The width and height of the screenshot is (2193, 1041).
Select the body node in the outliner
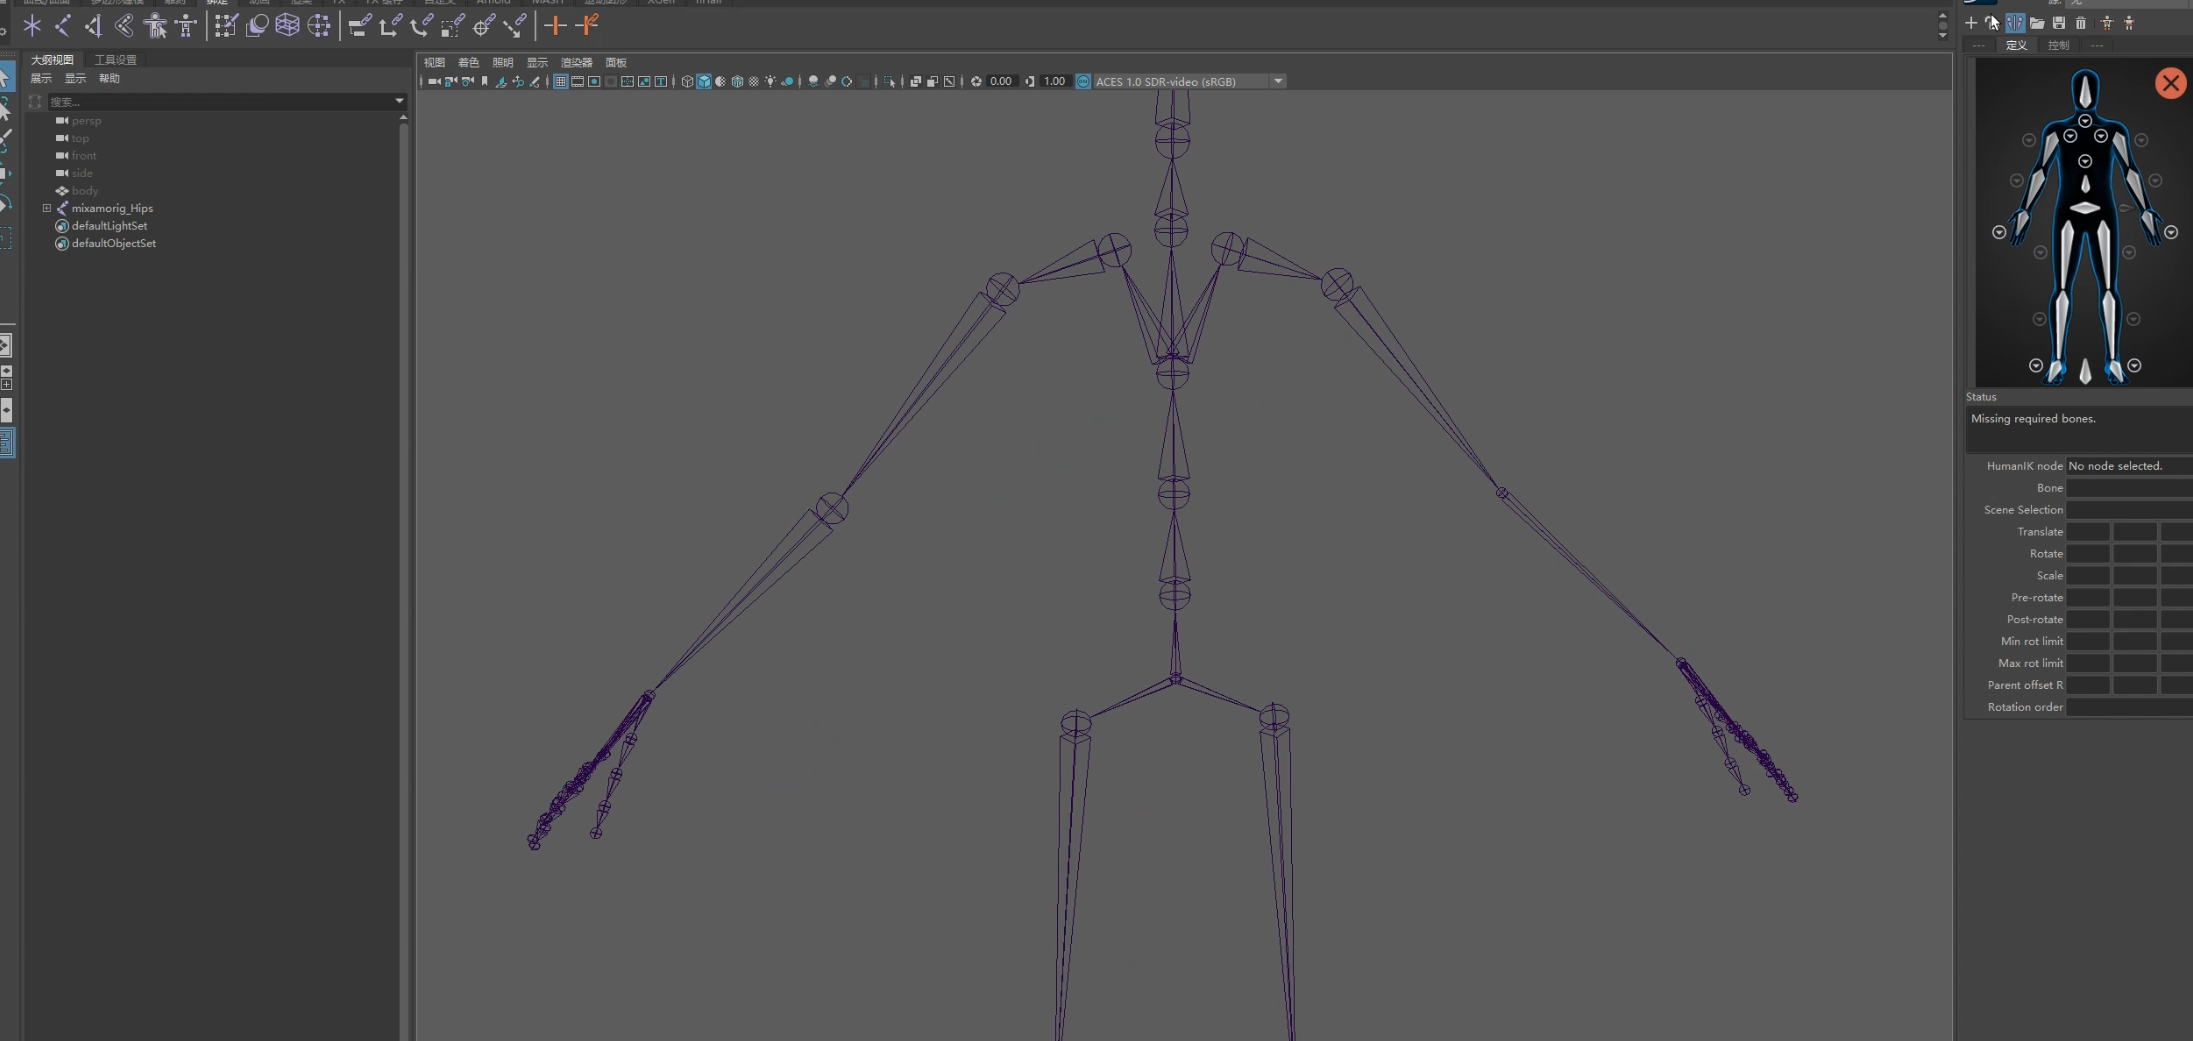click(x=85, y=191)
